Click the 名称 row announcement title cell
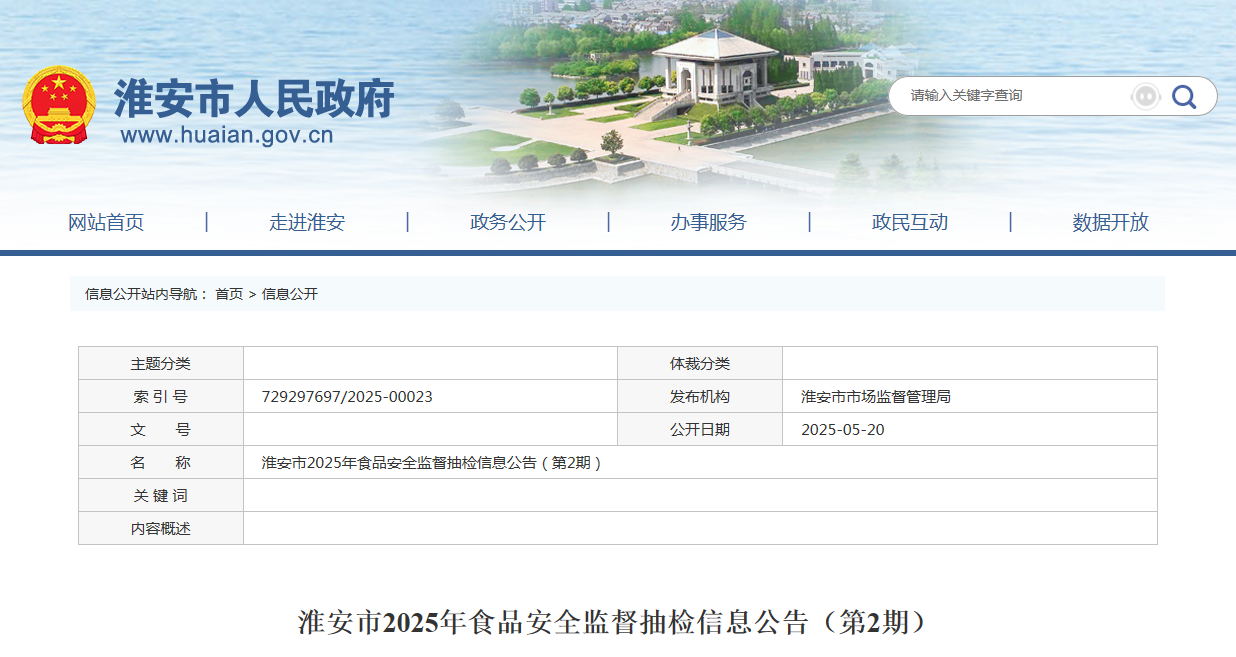The height and width of the screenshot is (657, 1236). tap(700, 462)
